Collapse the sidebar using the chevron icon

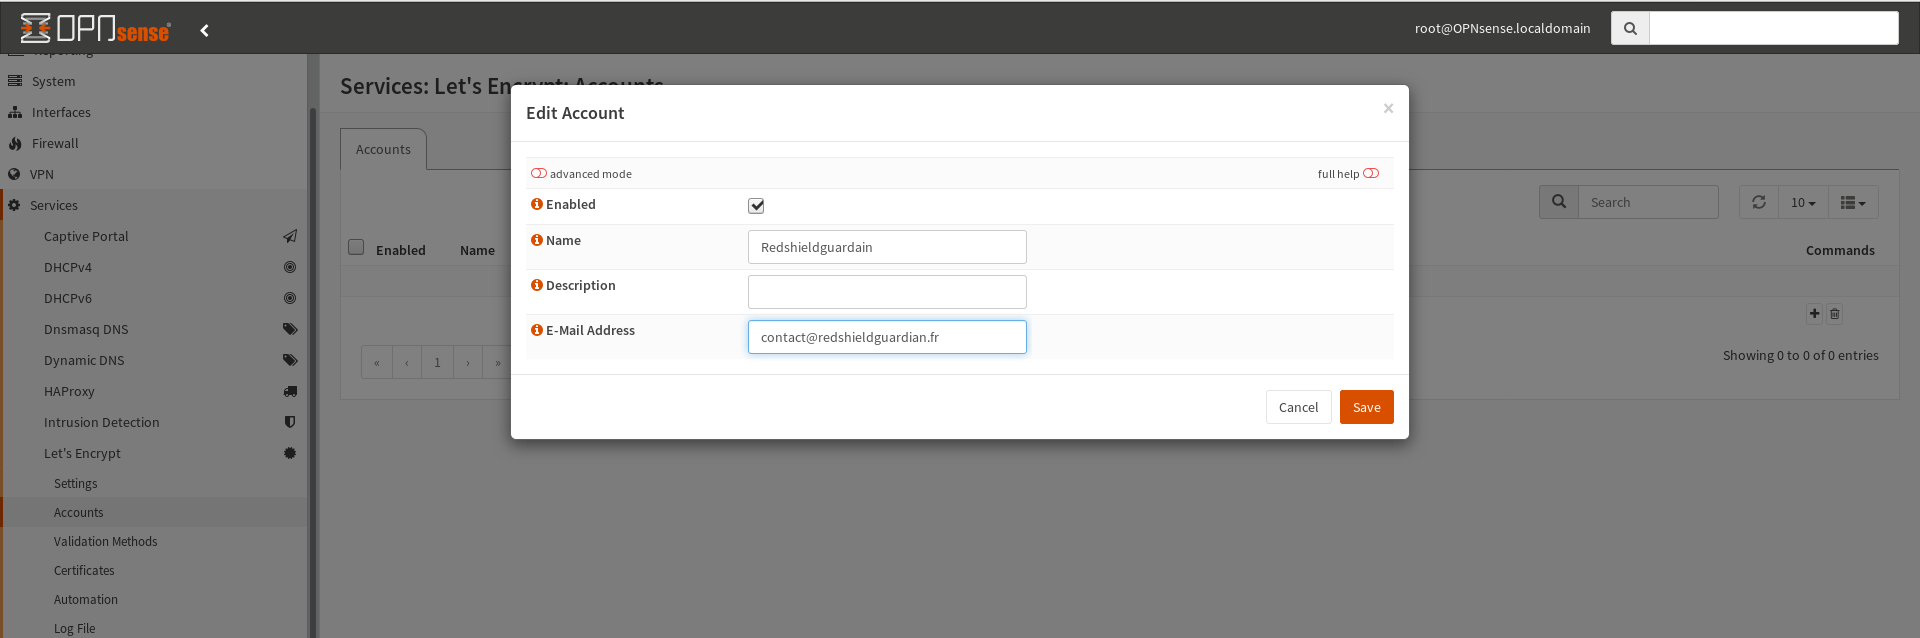point(205,30)
